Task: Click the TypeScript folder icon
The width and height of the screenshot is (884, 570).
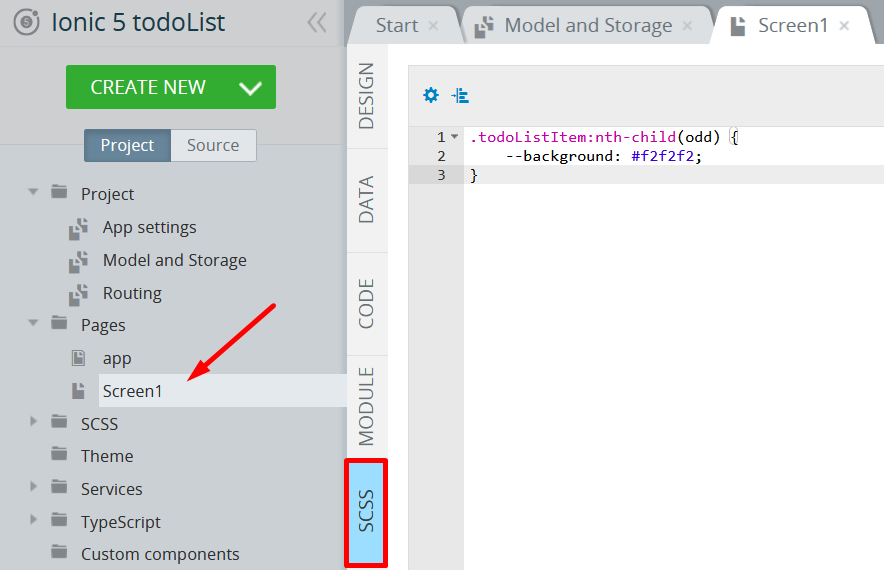Action: pos(59,520)
